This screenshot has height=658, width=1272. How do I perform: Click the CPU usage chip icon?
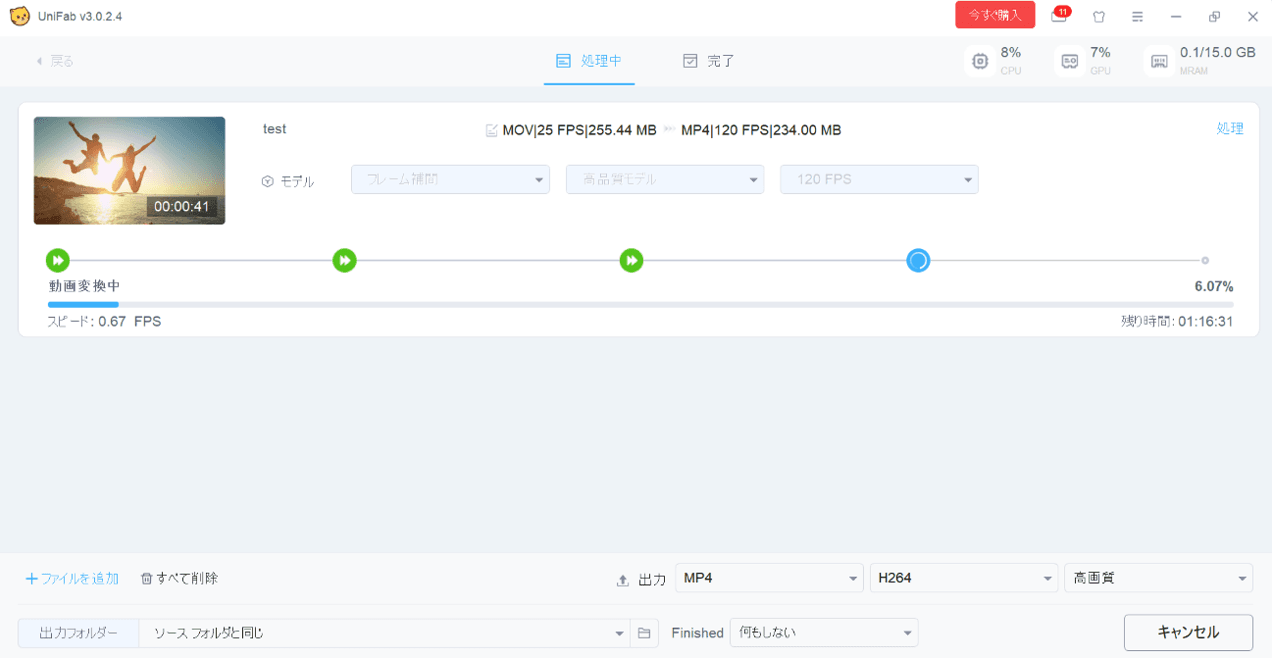pos(980,61)
